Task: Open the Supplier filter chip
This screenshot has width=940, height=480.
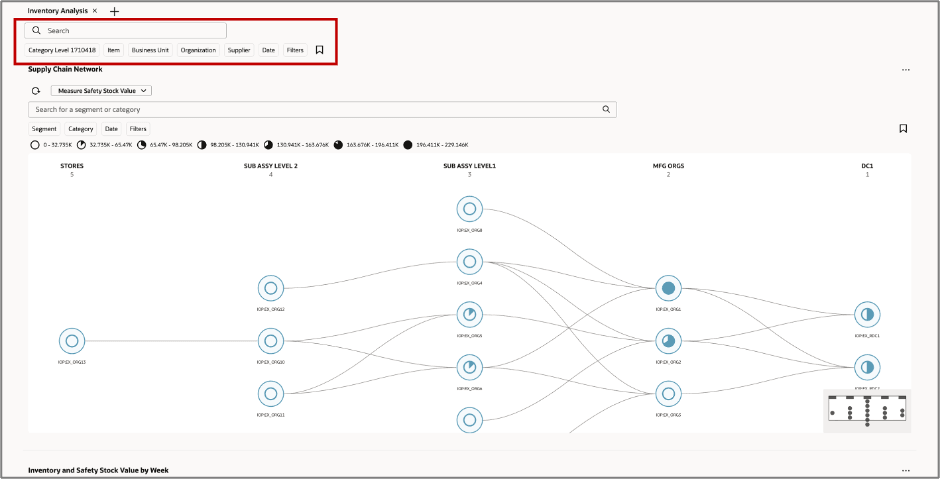Action: (x=239, y=50)
